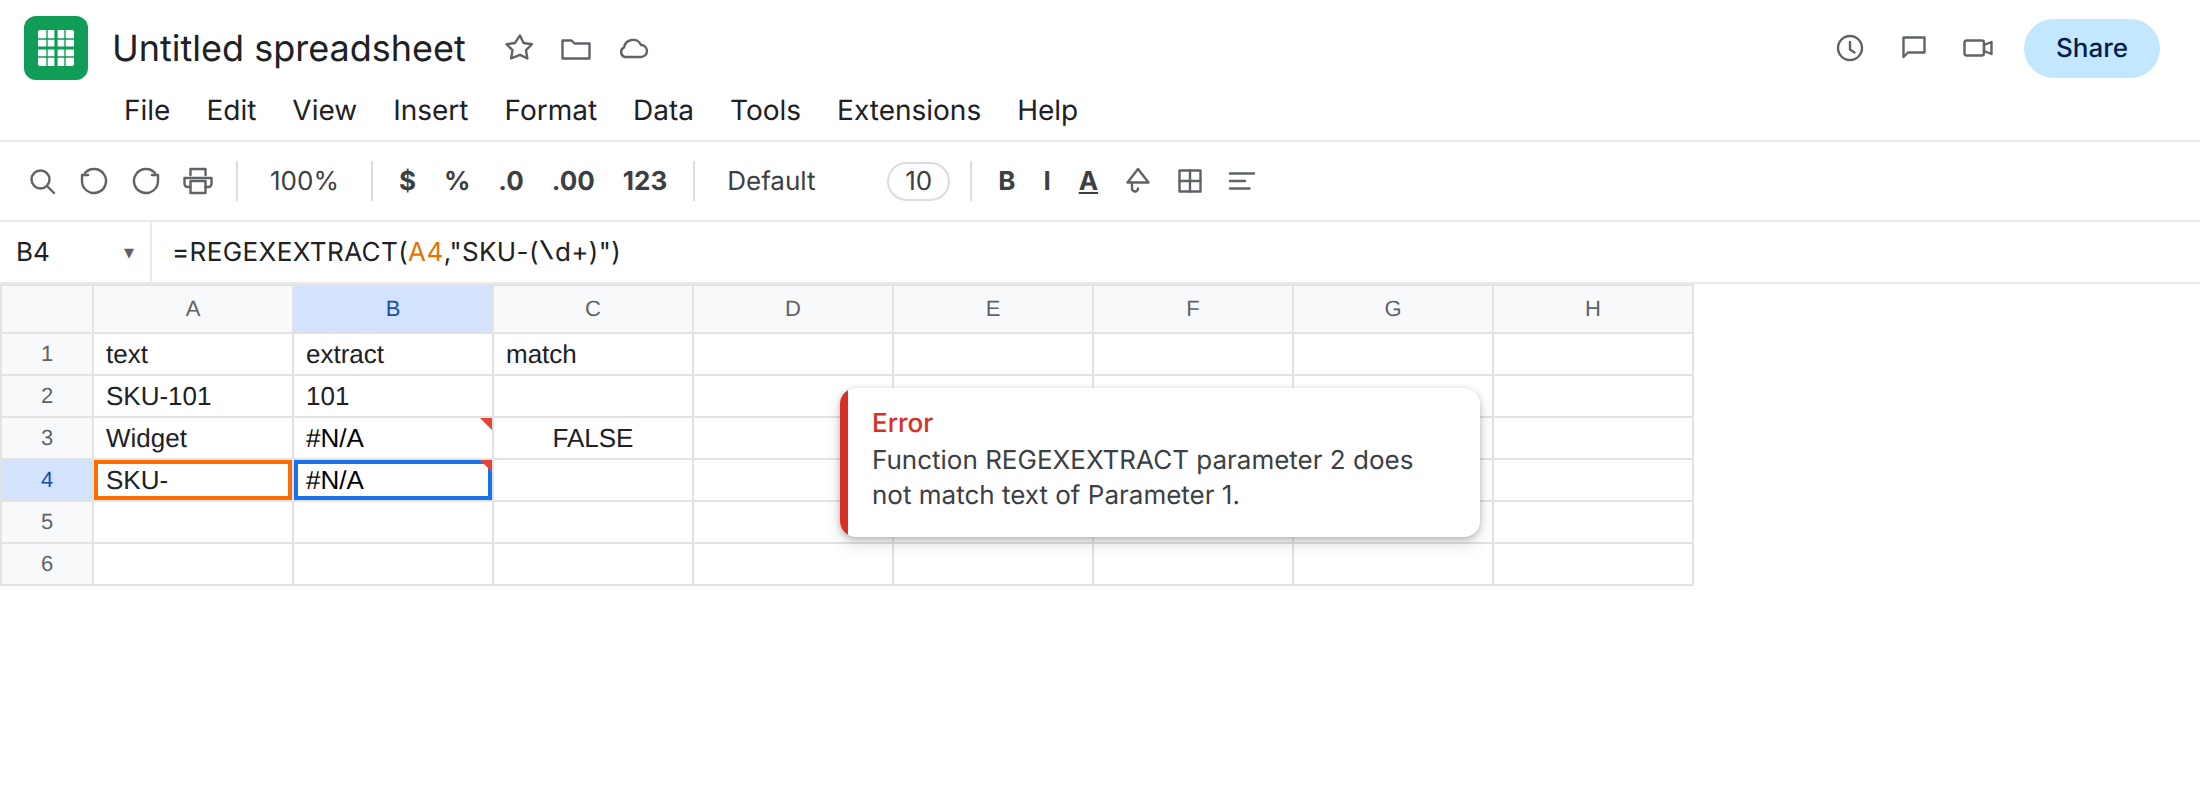Star the Untitled spreadsheet

519,48
